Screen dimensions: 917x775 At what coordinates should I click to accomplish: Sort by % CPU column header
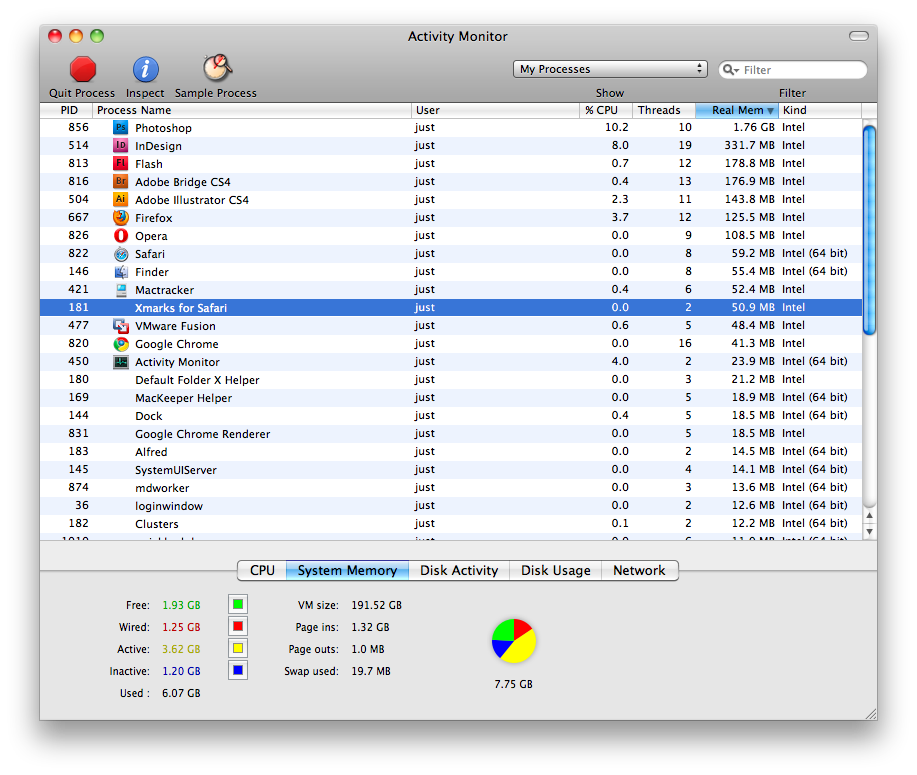(606, 110)
